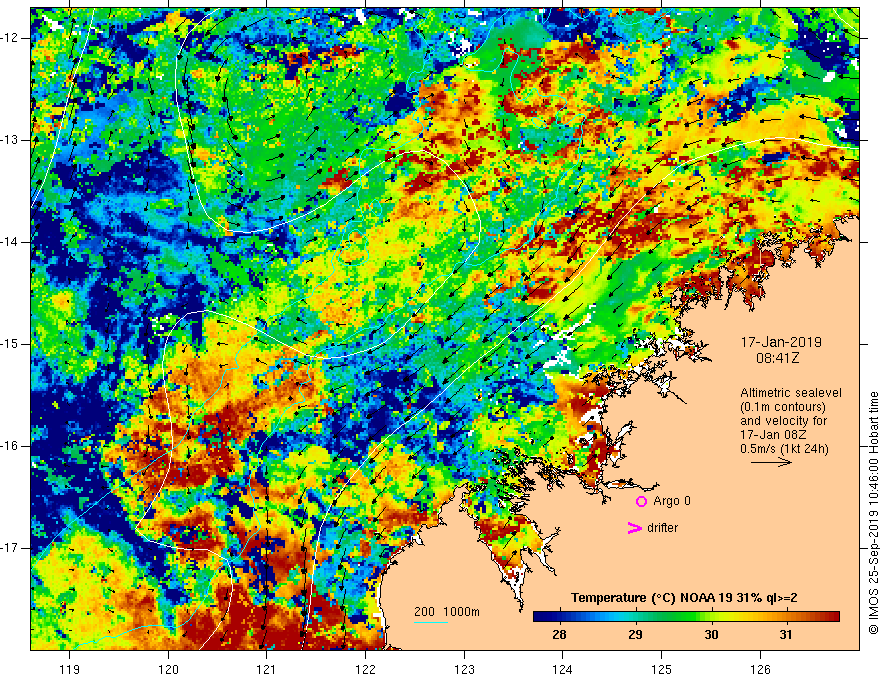
Task: Click the '08:41Z' time label
Action: tap(777, 358)
